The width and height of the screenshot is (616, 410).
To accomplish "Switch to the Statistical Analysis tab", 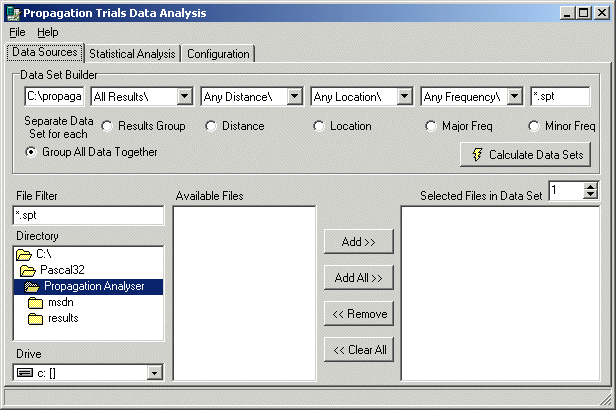I will click(x=132, y=54).
